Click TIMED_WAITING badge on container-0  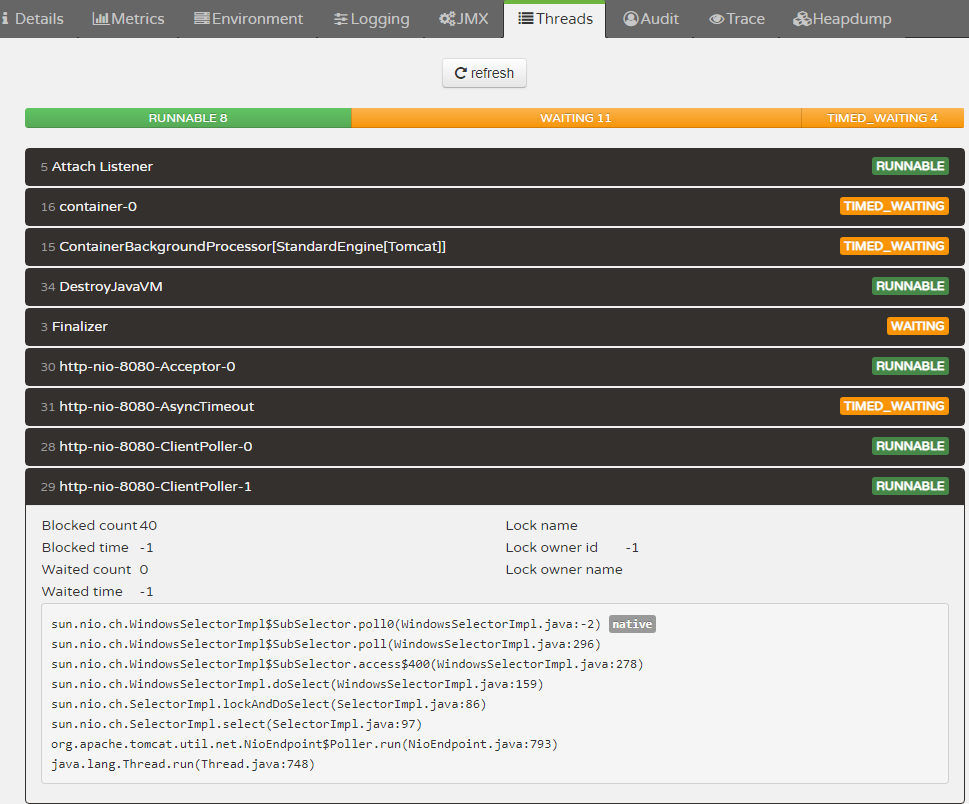894,206
